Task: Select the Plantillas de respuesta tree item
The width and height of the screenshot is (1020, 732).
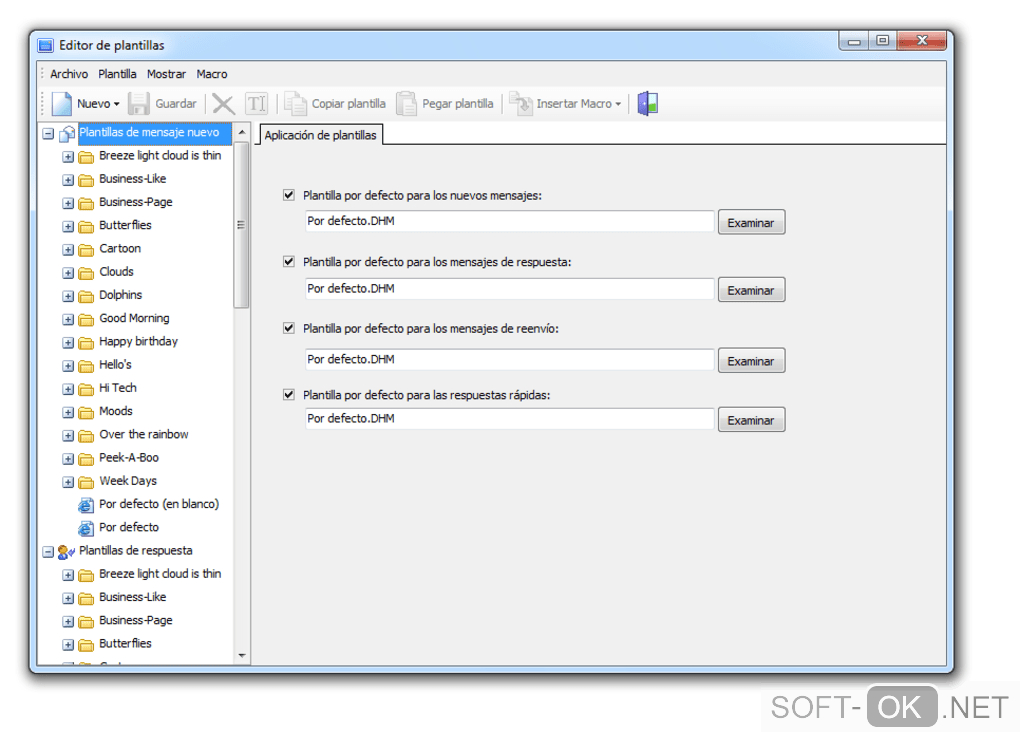Action: point(136,550)
